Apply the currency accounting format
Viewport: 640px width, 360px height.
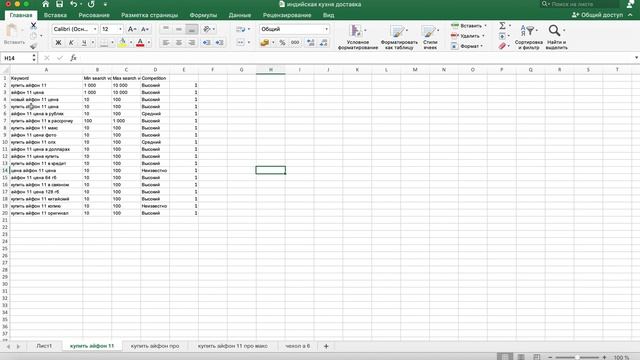click(264, 42)
